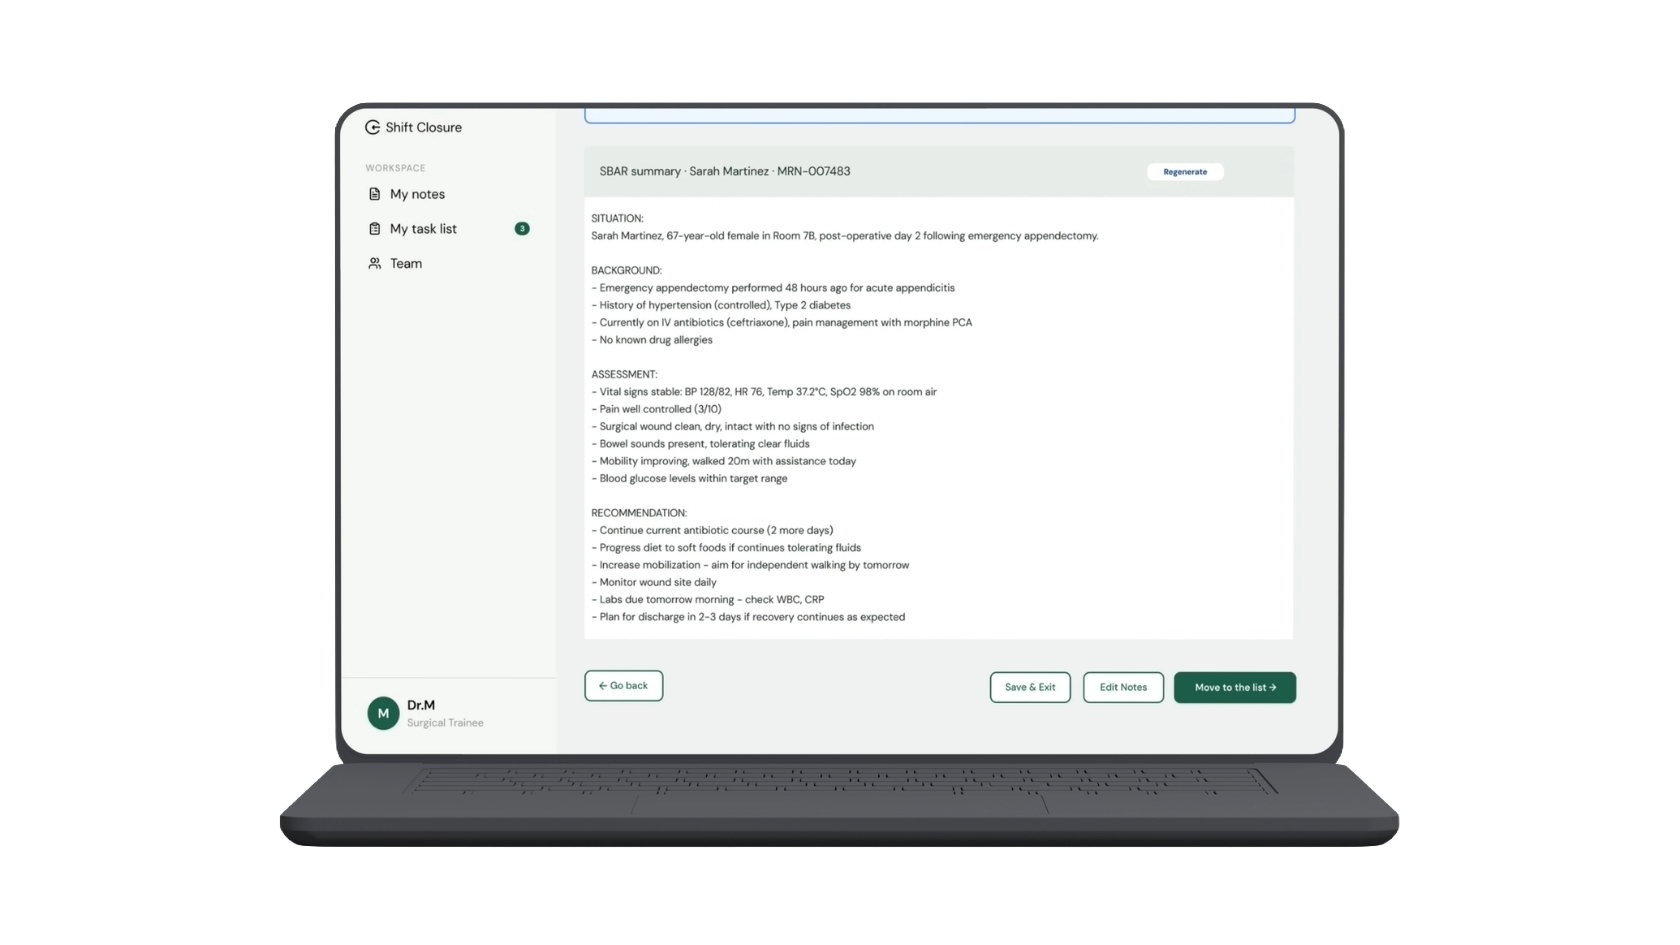Click the task list count badge
This screenshot has width=1680, height=945.
tap(522, 229)
